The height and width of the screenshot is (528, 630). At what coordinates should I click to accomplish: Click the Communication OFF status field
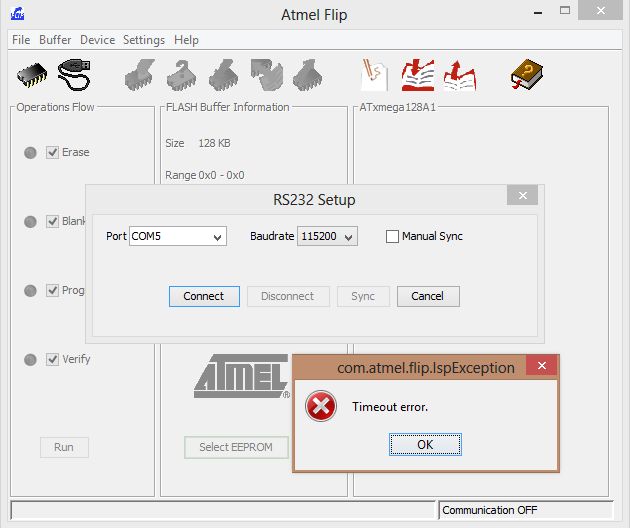526,510
